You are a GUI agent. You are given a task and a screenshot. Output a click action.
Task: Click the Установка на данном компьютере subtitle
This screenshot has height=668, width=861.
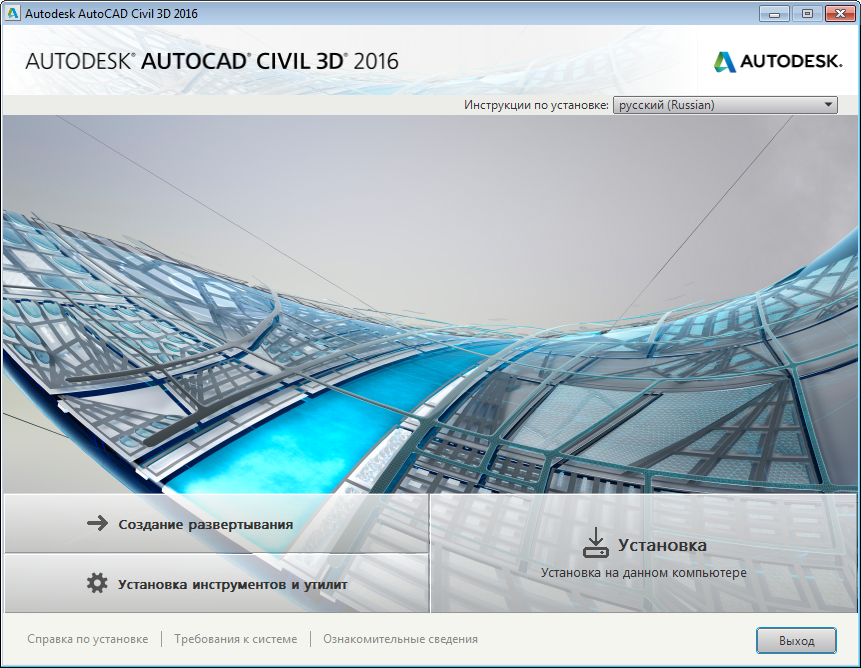pos(644,572)
